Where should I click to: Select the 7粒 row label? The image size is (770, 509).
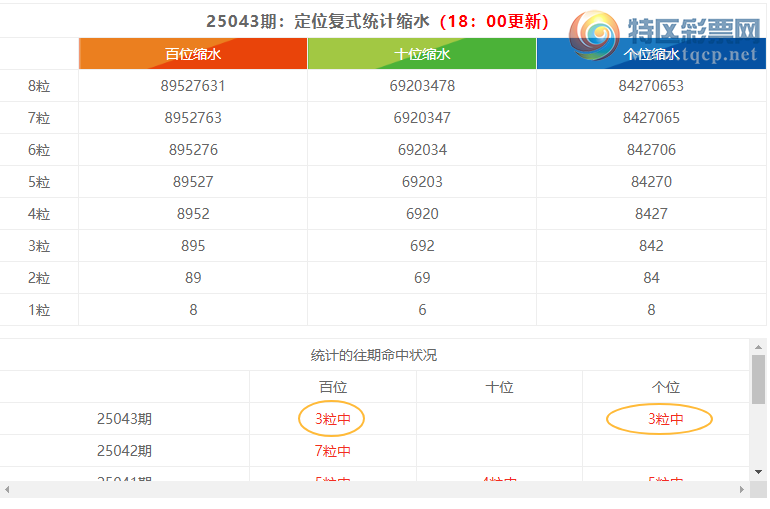[x=39, y=118]
